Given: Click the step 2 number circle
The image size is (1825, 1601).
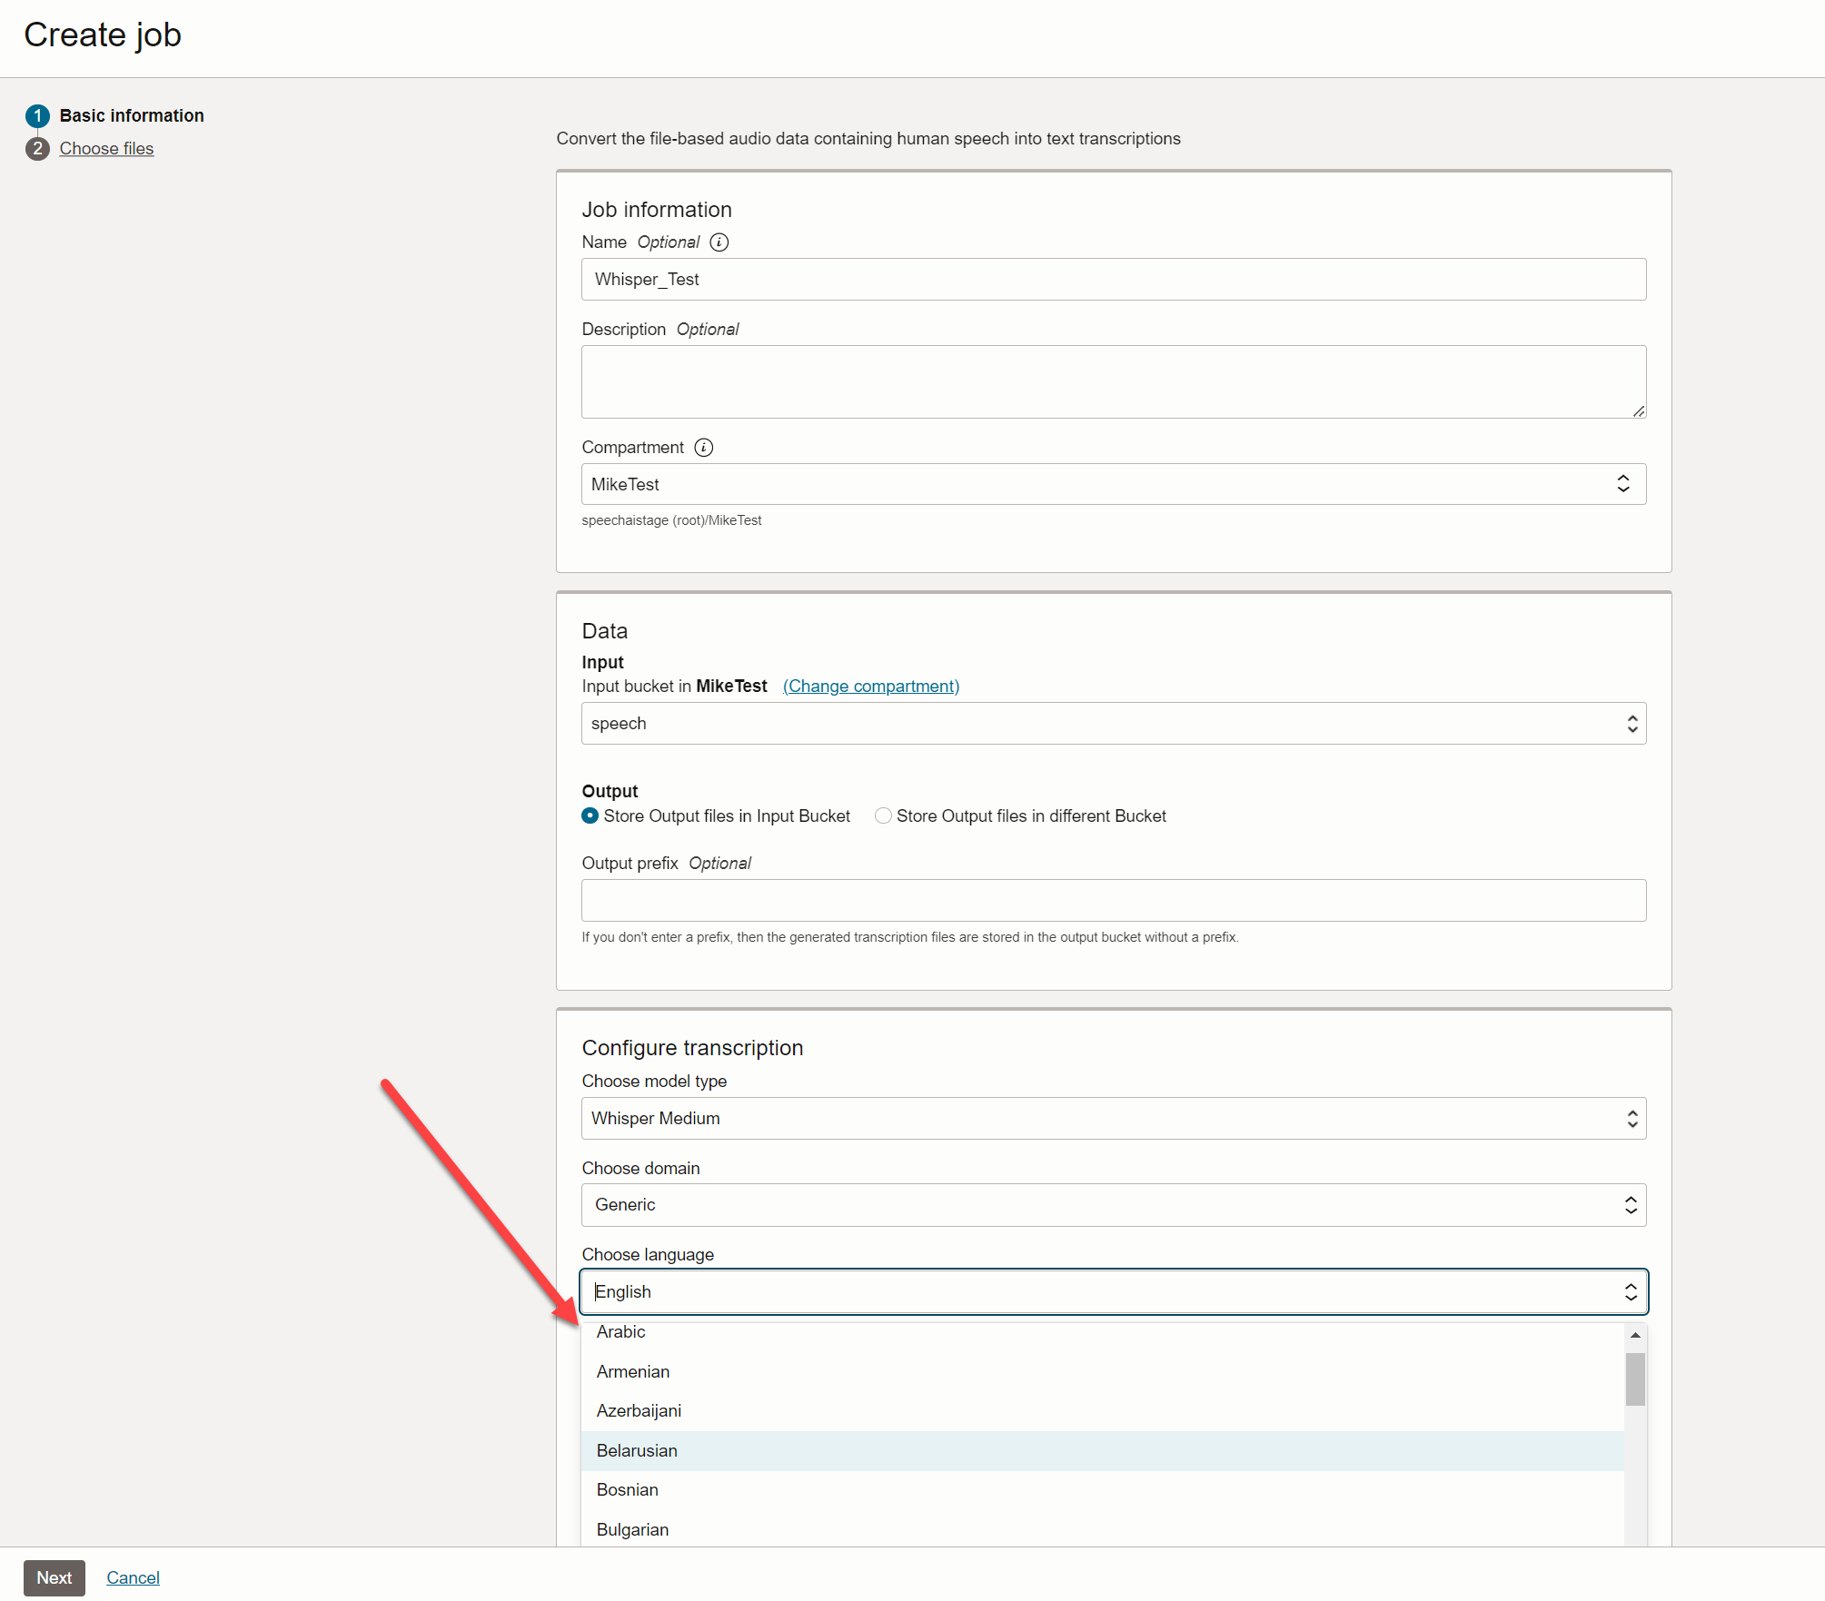Looking at the screenshot, I should click(x=37, y=149).
